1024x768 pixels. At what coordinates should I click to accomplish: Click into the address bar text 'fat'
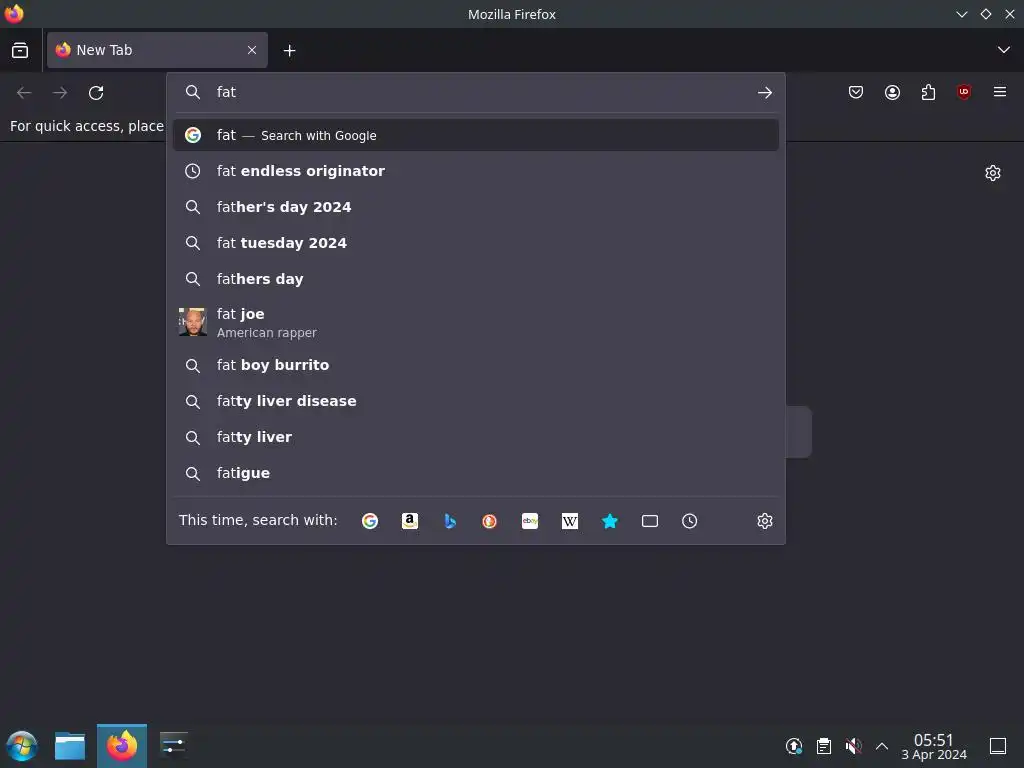coord(226,92)
